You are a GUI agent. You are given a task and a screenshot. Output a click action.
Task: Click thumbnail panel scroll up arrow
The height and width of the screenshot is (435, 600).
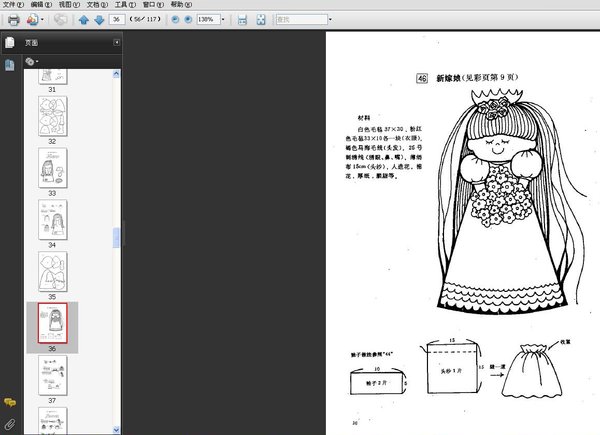click(x=116, y=74)
